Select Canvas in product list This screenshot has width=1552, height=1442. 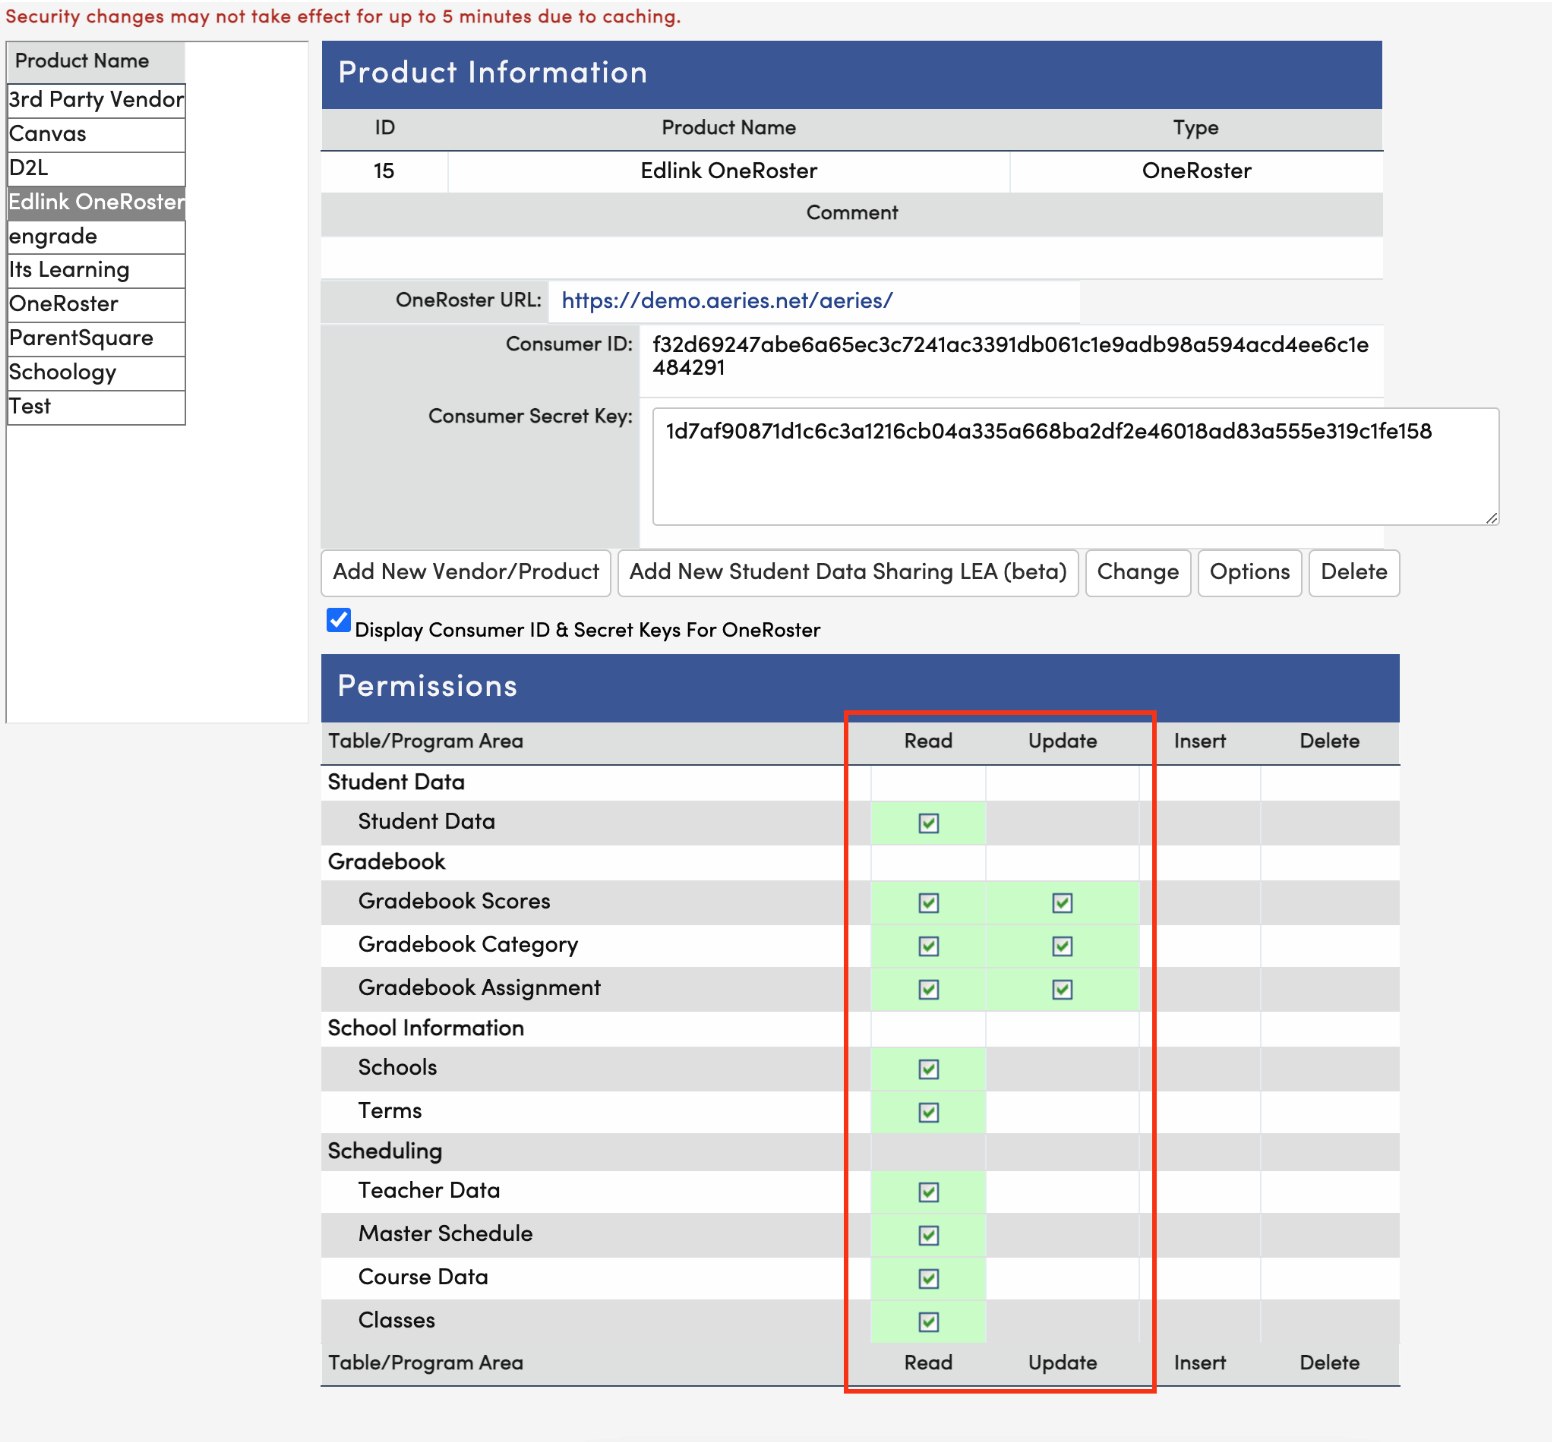tap(96, 134)
